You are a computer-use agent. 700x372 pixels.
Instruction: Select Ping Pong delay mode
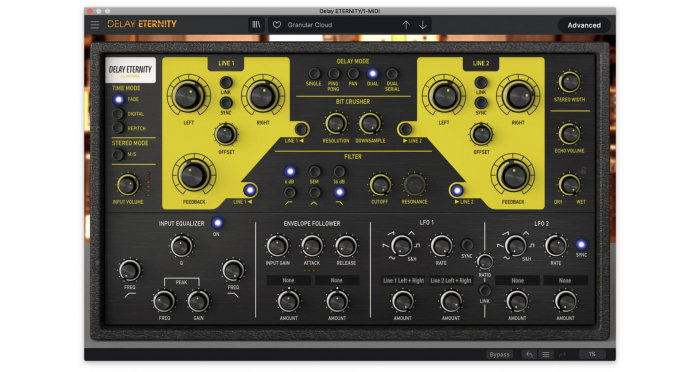pyautogui.click(x=333, y=74)
